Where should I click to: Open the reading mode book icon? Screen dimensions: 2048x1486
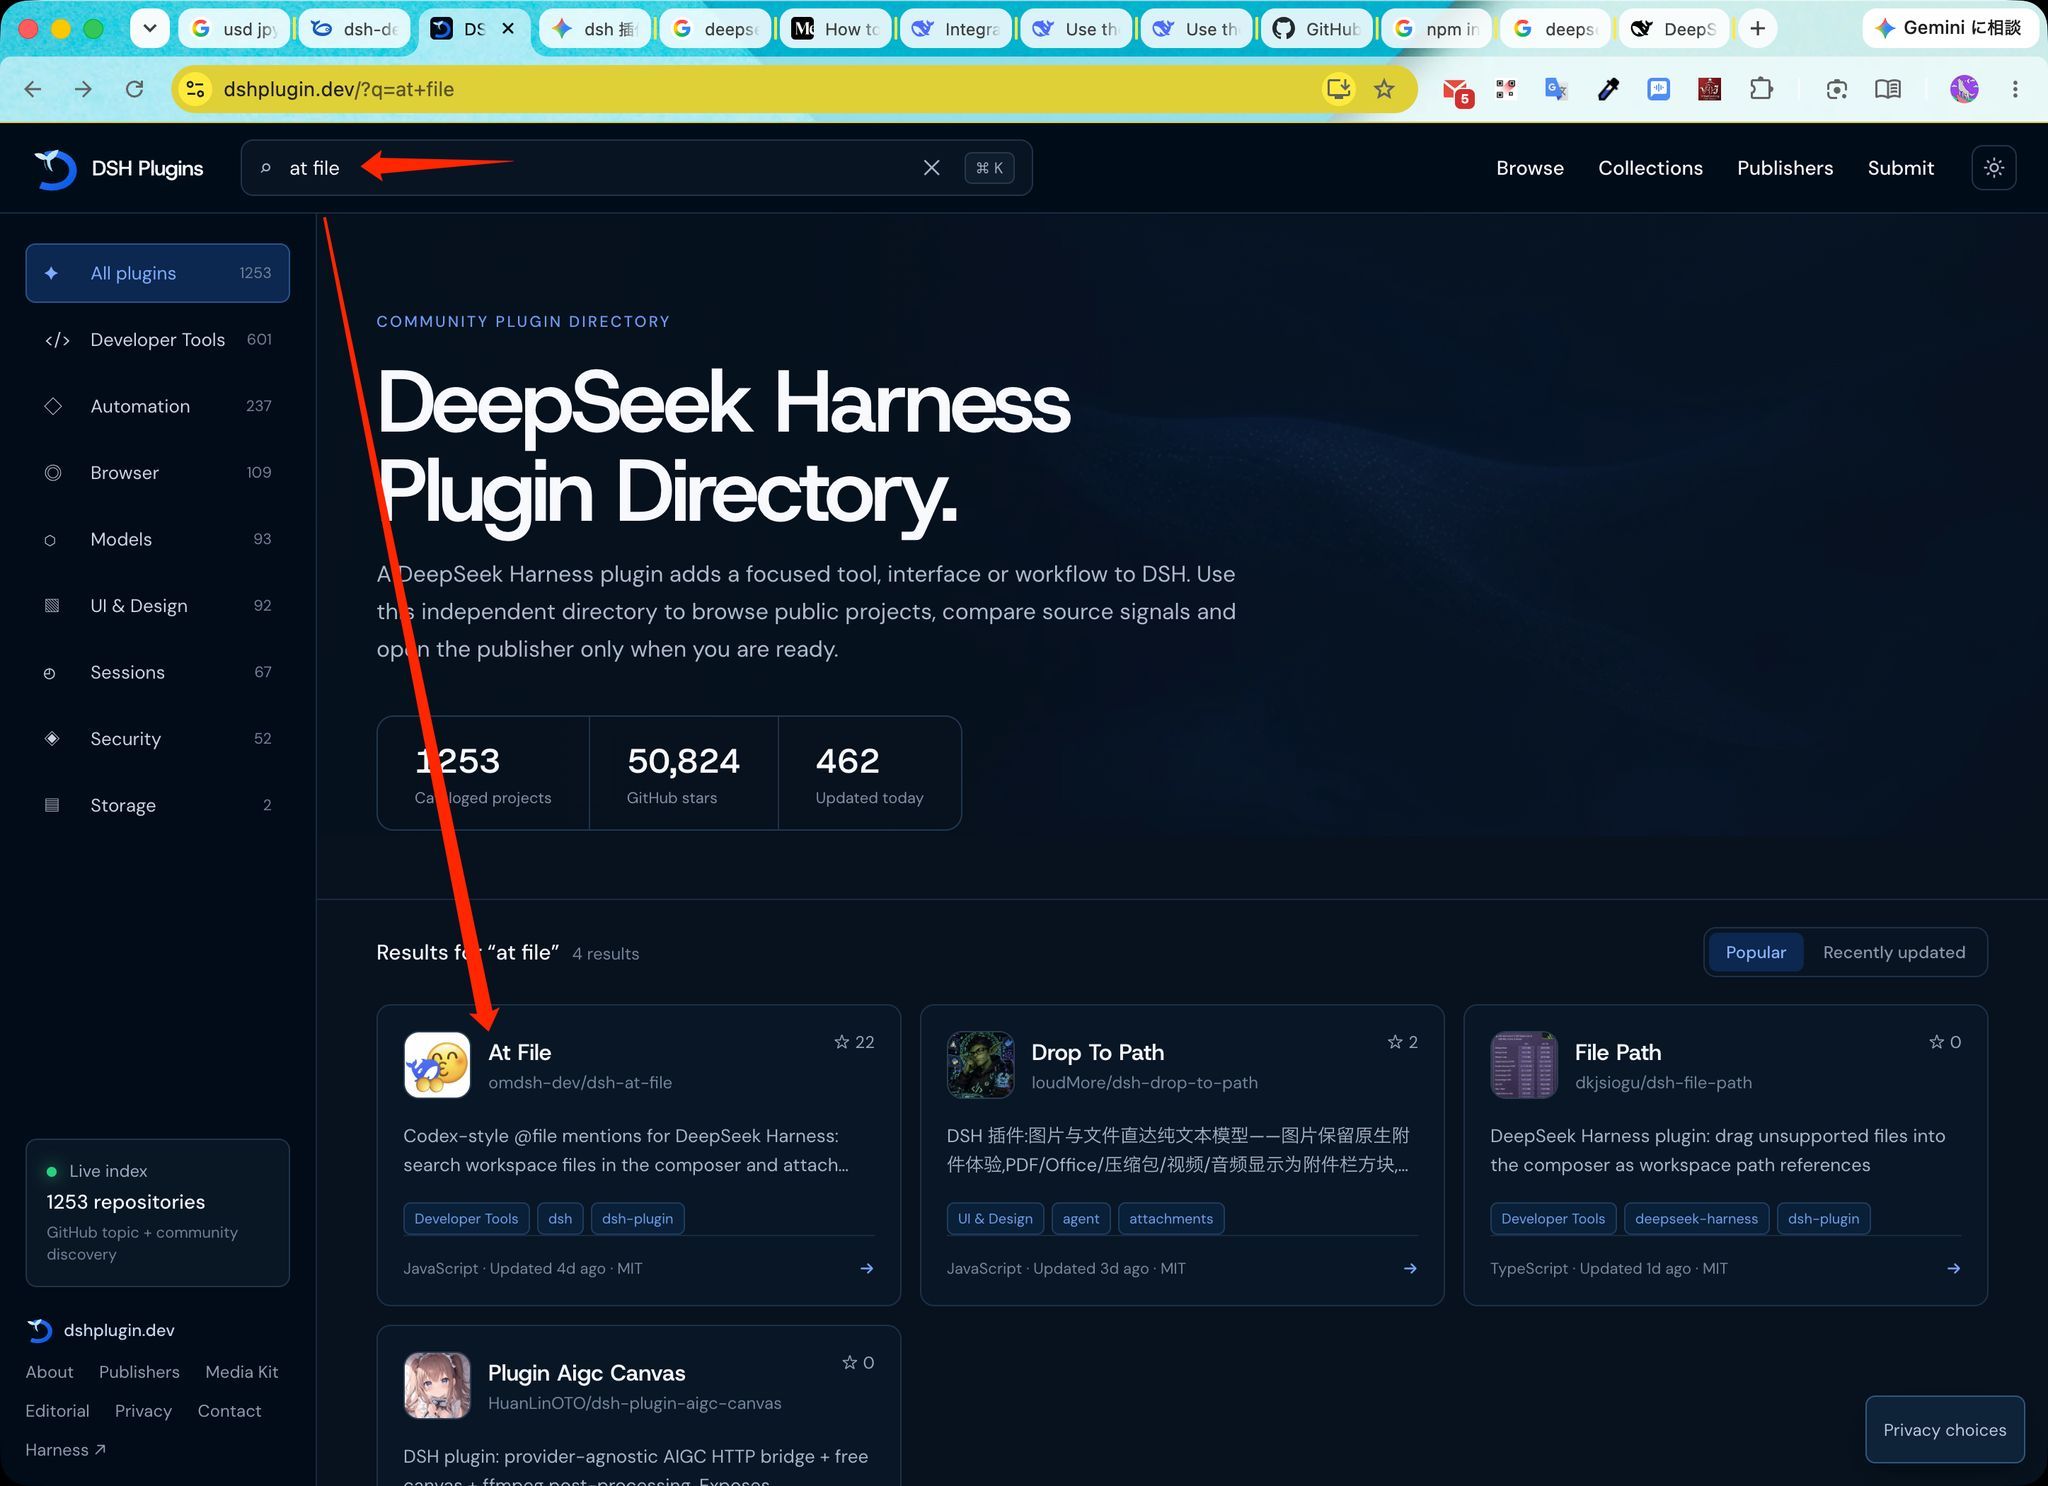pyautogui.click(x=1888, y=89)
